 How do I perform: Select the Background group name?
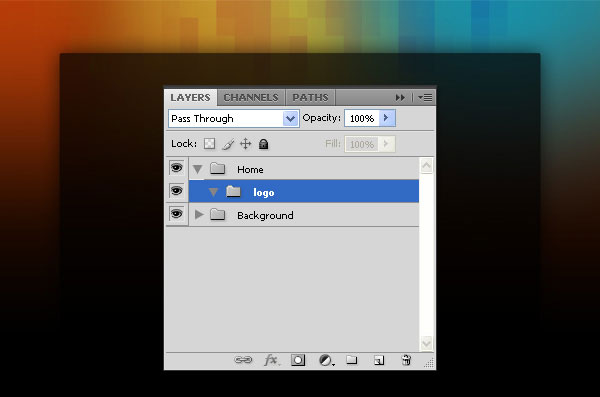point(265,216)
